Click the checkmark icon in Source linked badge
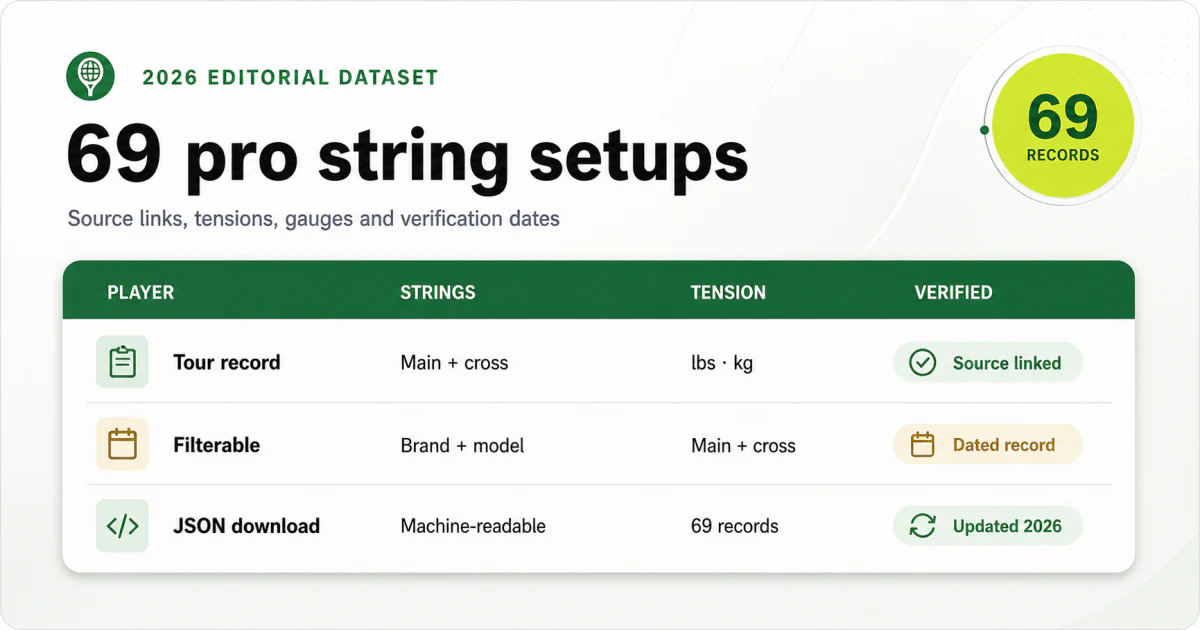Viewport: 1200px width, 630px height. [x=923, y=363]
